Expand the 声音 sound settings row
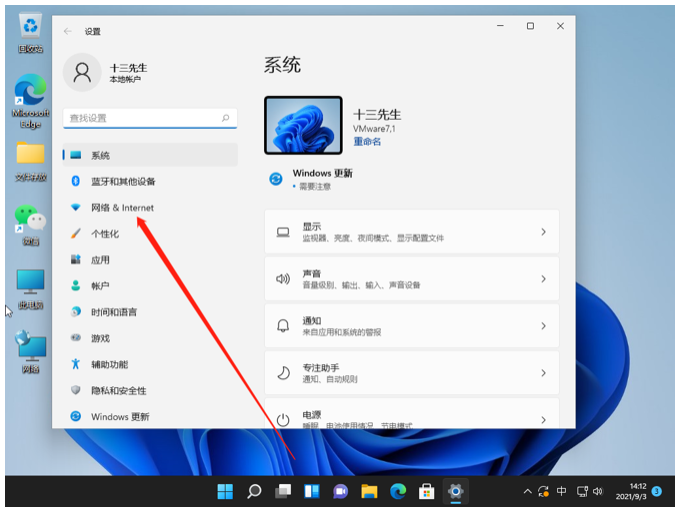Viewport: 680px width, 512px height. 411,279
